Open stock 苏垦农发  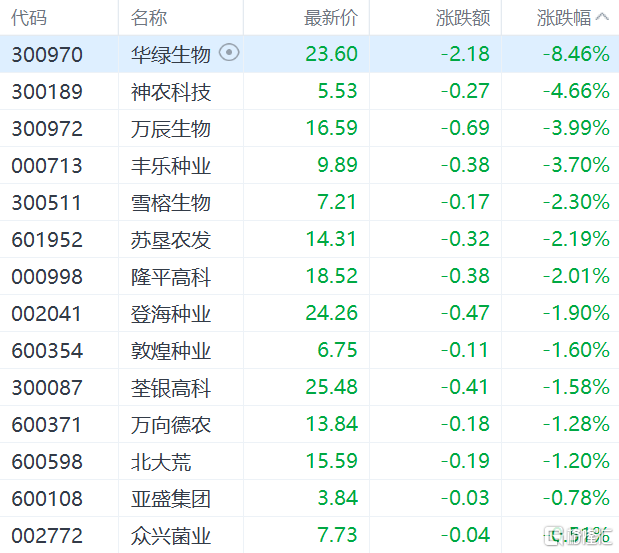(x=171, y=240)
